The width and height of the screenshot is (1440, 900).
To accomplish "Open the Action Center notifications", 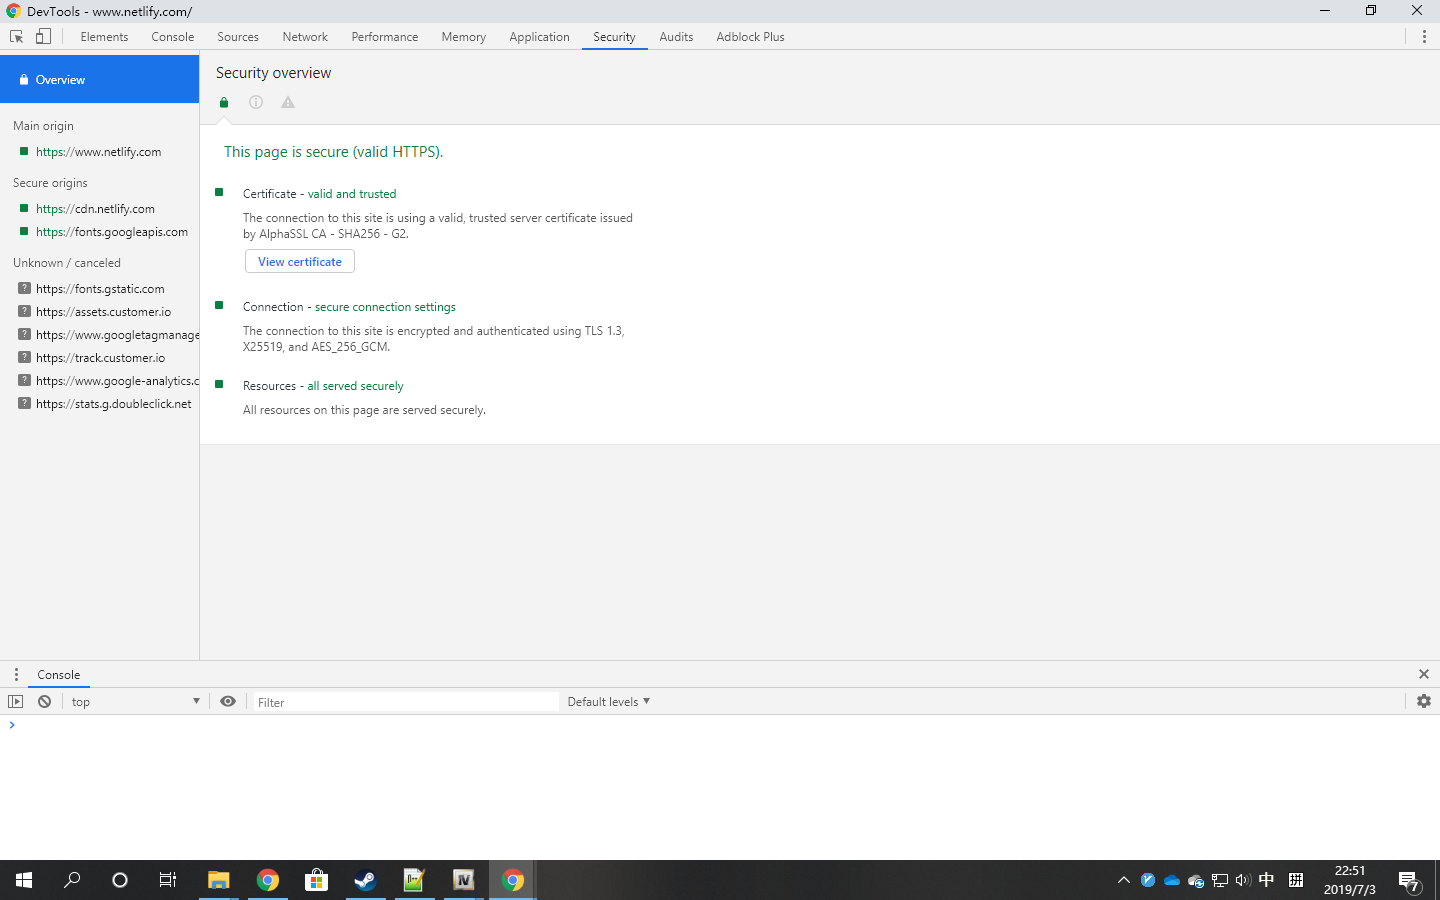I will pos(1409,881).
